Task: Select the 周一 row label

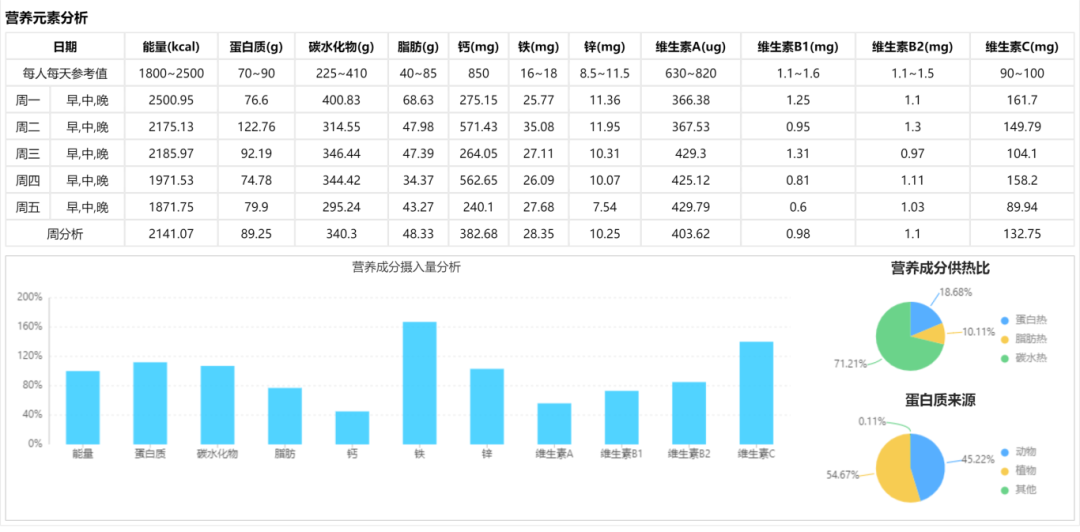Action: pos(28,101)
